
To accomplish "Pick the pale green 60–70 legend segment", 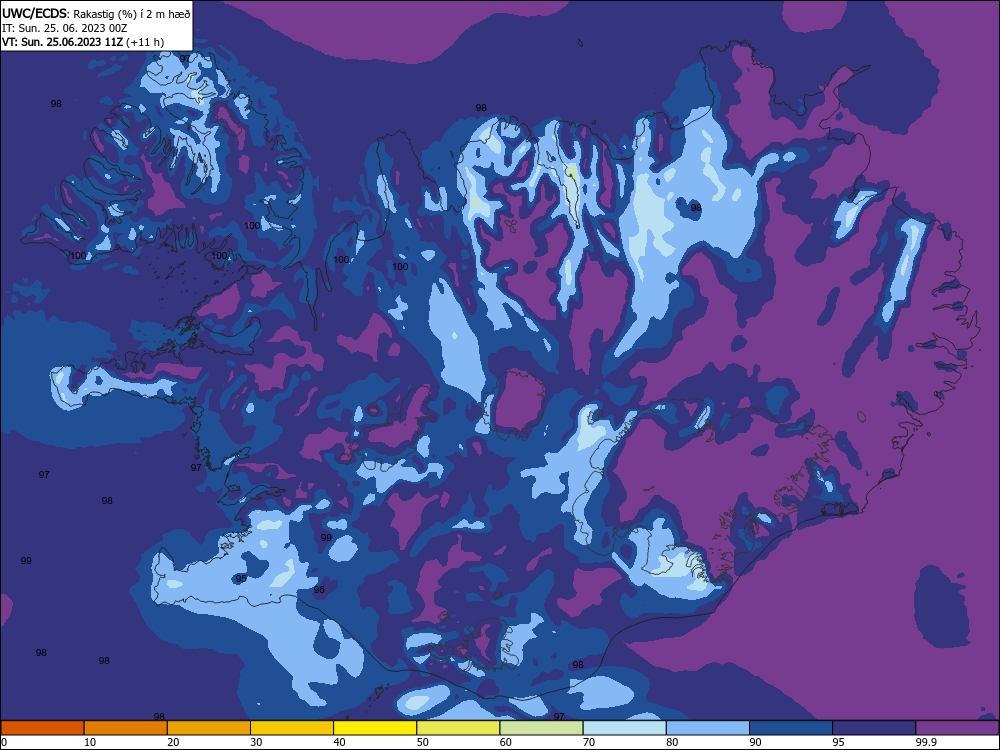I will click(x=541, y=728).
